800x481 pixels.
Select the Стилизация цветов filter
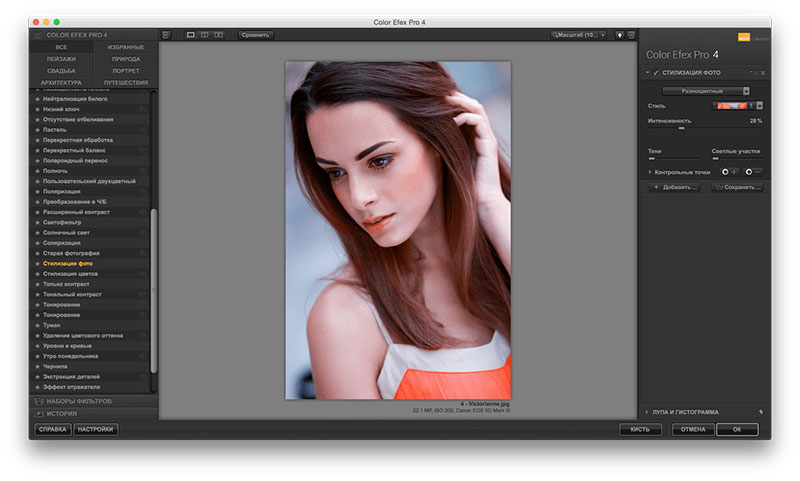click(x=70, y=273)
